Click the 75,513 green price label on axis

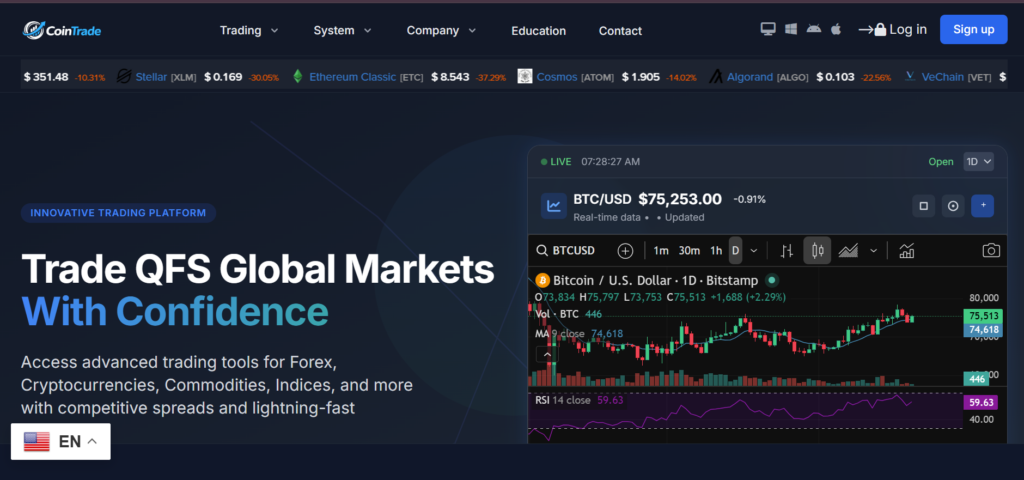984,317
